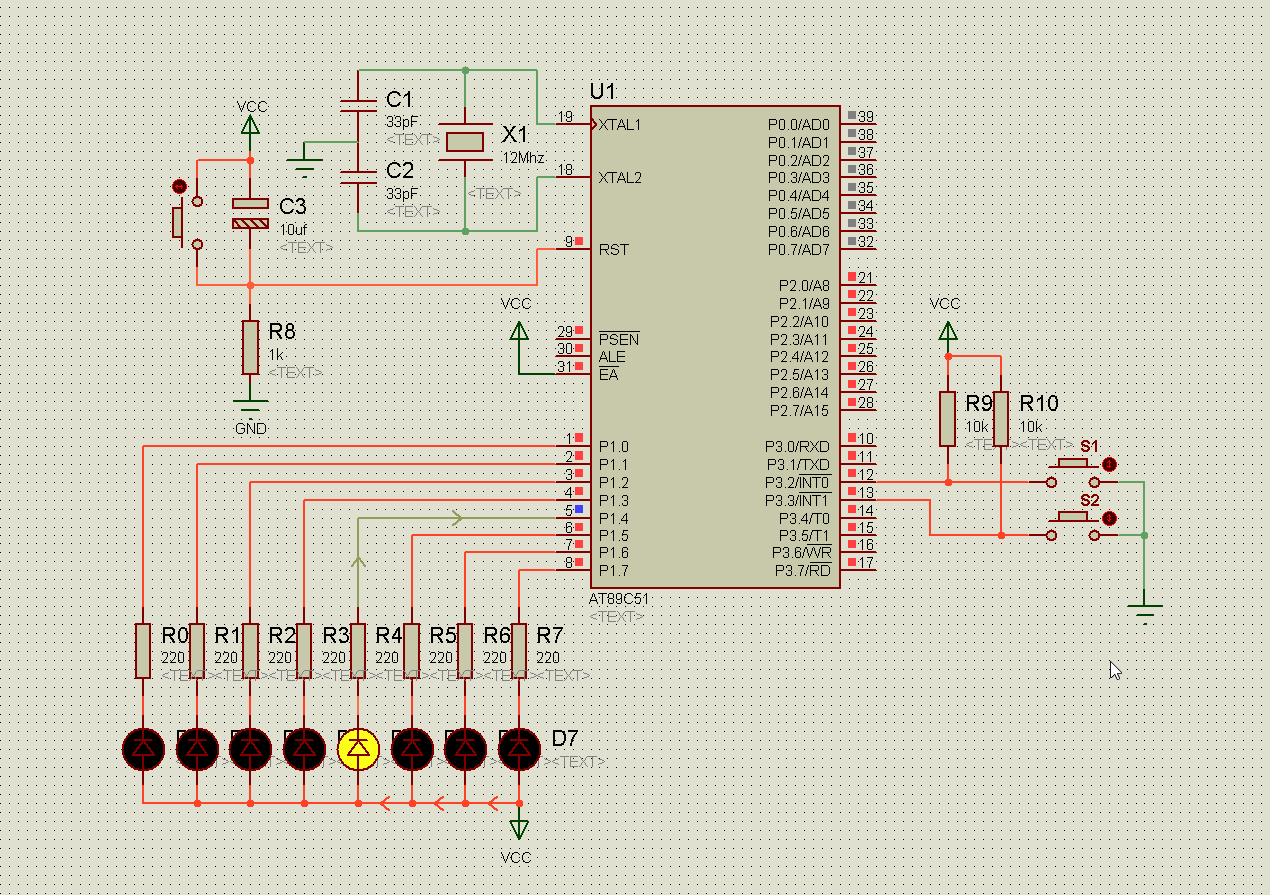
Task: Select pull-up resistor R9 body
Action: [x=948, y=418]
